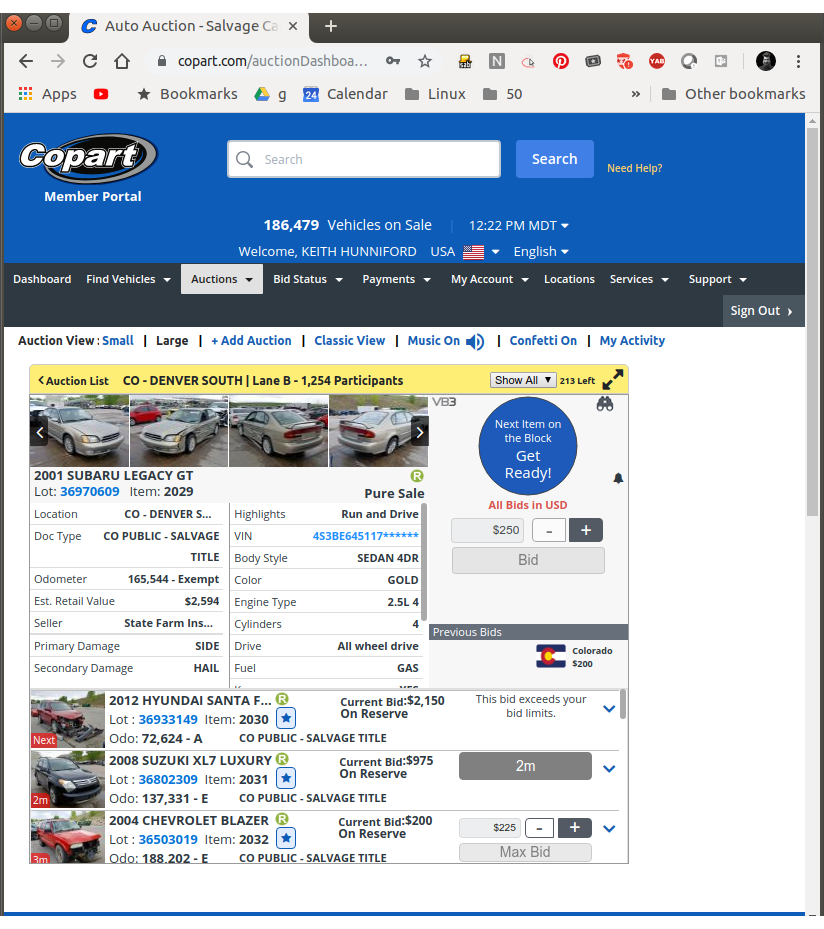824x929 pixels.
Task: Expand auction panel with fullscreen arrows icon
Action: 613,380
